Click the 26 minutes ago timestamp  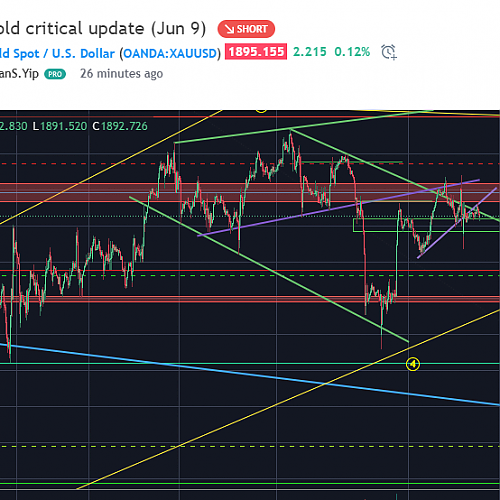point(122,74)
